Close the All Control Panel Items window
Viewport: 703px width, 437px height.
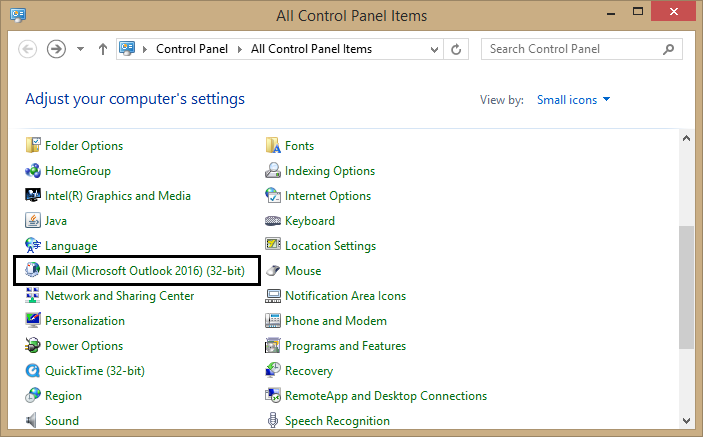click(x=673, y=12)
